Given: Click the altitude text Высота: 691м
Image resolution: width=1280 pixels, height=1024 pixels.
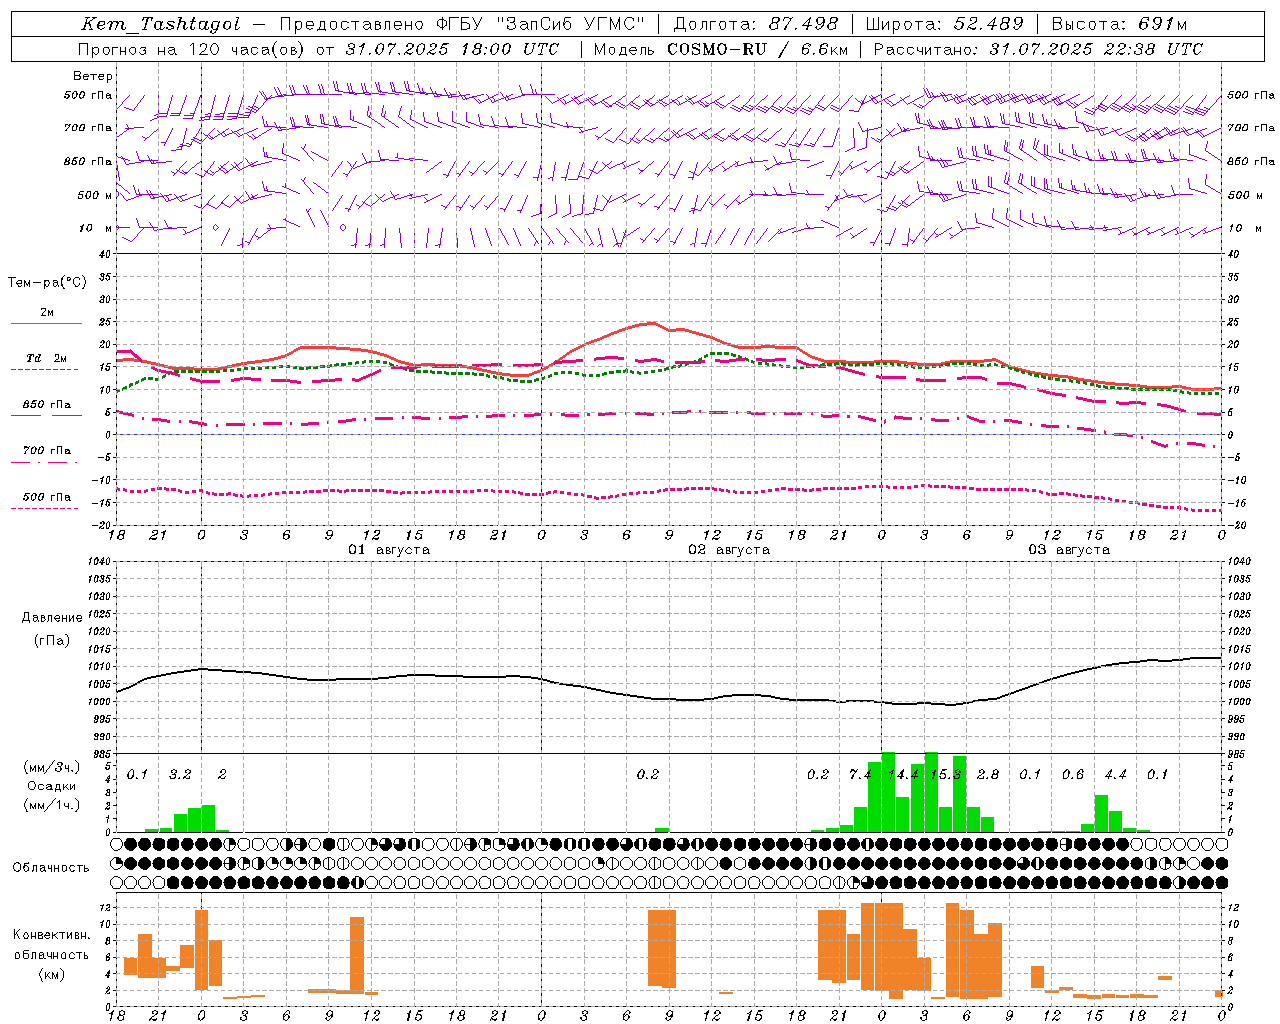Looking at the screenshot, I should (1119, 24).
